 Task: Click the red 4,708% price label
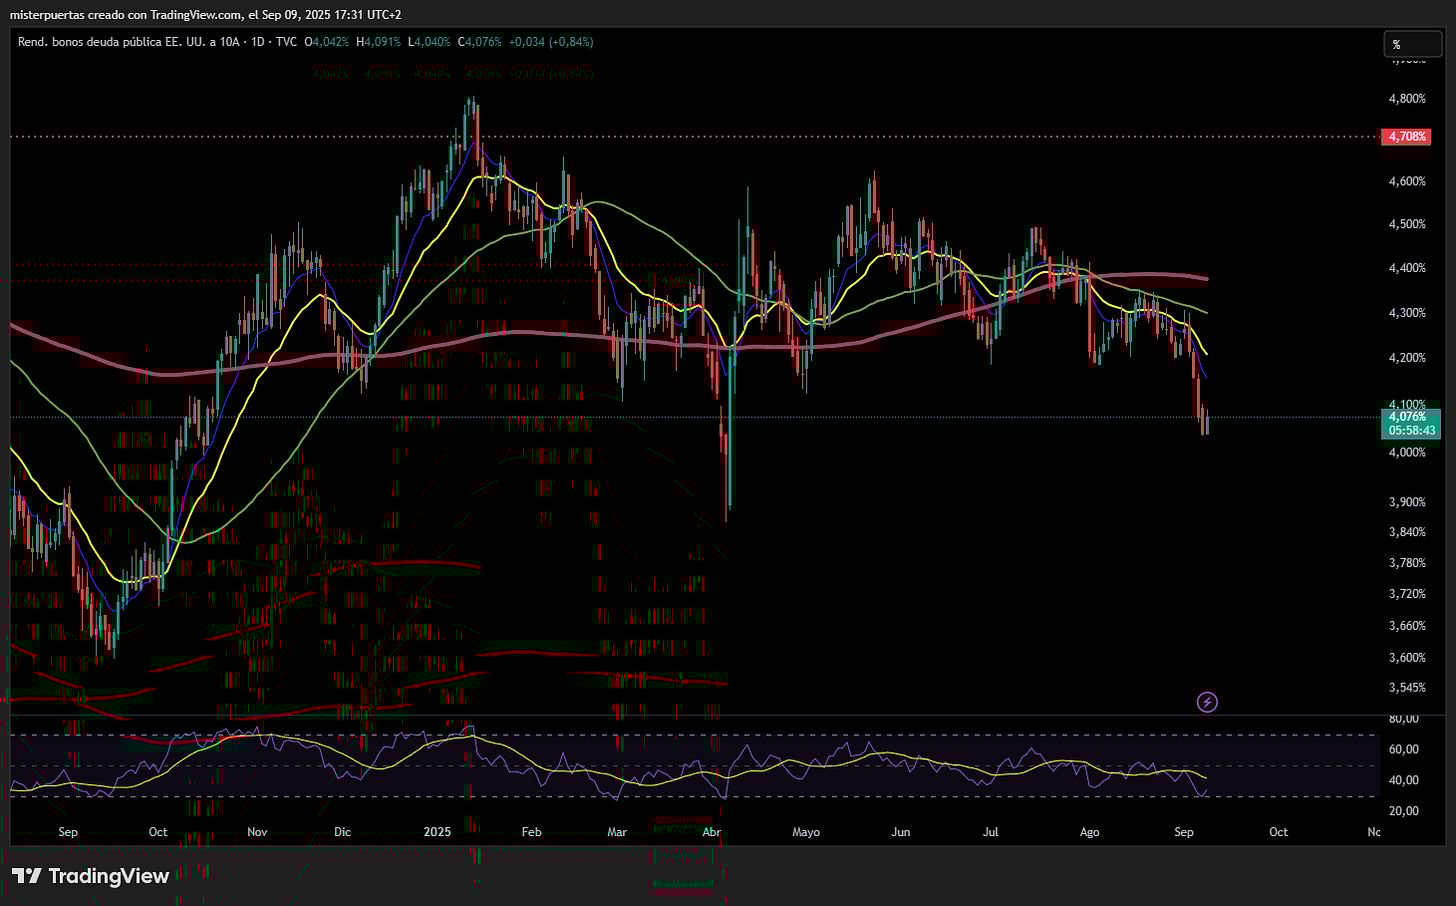pos(1407,136)
